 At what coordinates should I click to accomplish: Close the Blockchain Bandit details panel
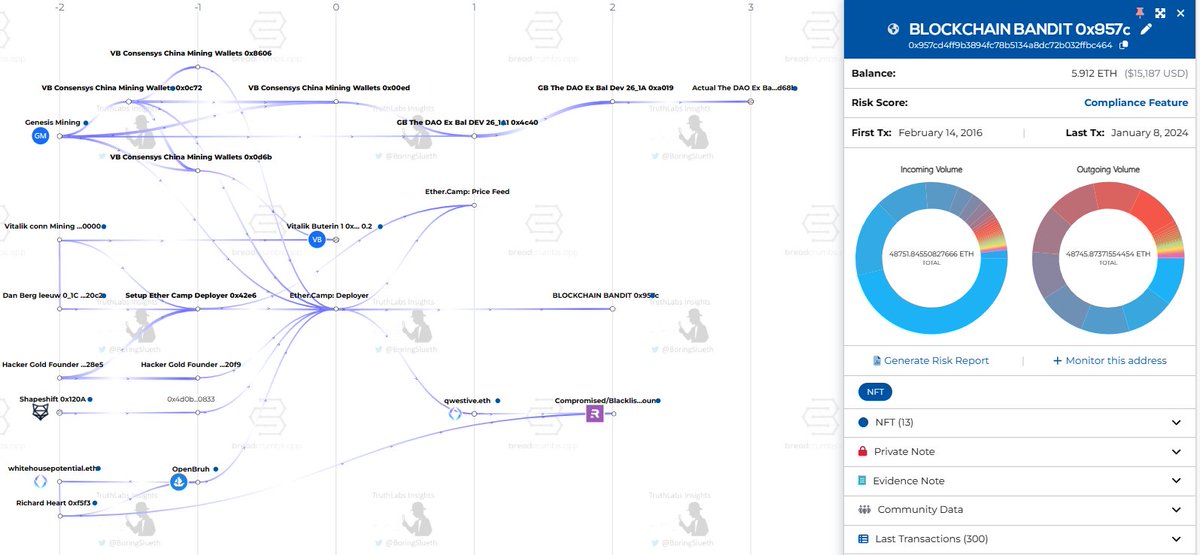pyautogui.click(x=1181, y=13)
